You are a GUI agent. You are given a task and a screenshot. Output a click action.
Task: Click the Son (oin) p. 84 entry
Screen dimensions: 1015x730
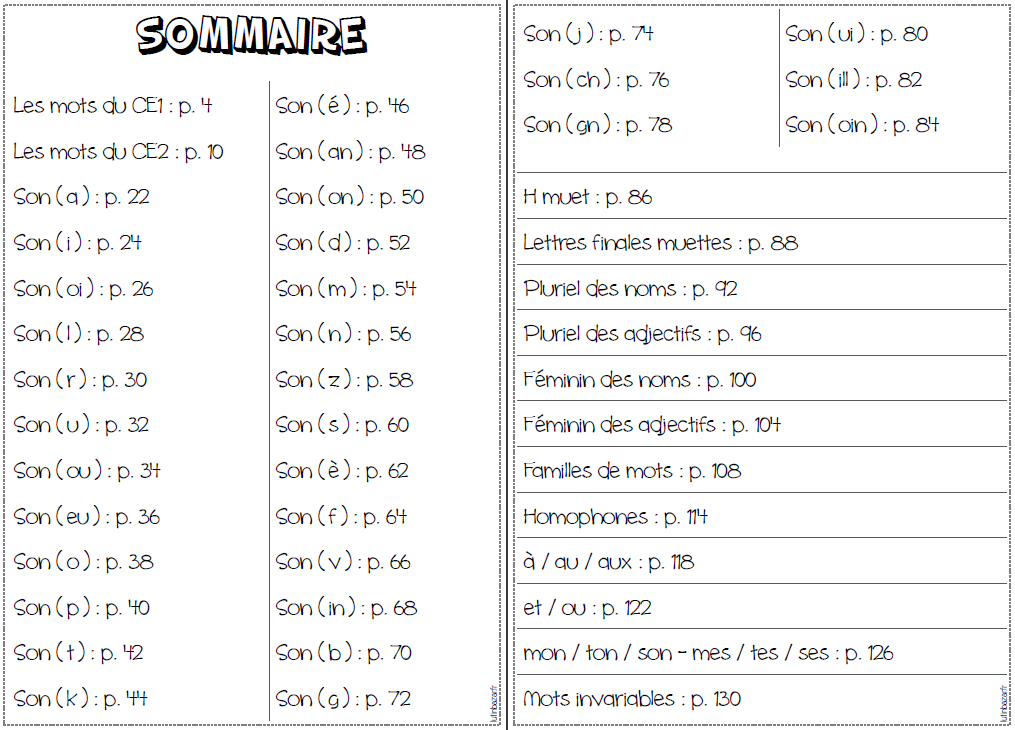coord(862,124)
